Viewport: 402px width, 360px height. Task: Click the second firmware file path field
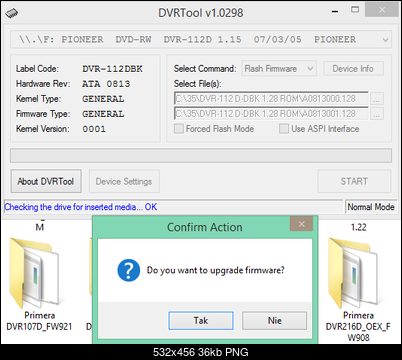pos(271,114)
